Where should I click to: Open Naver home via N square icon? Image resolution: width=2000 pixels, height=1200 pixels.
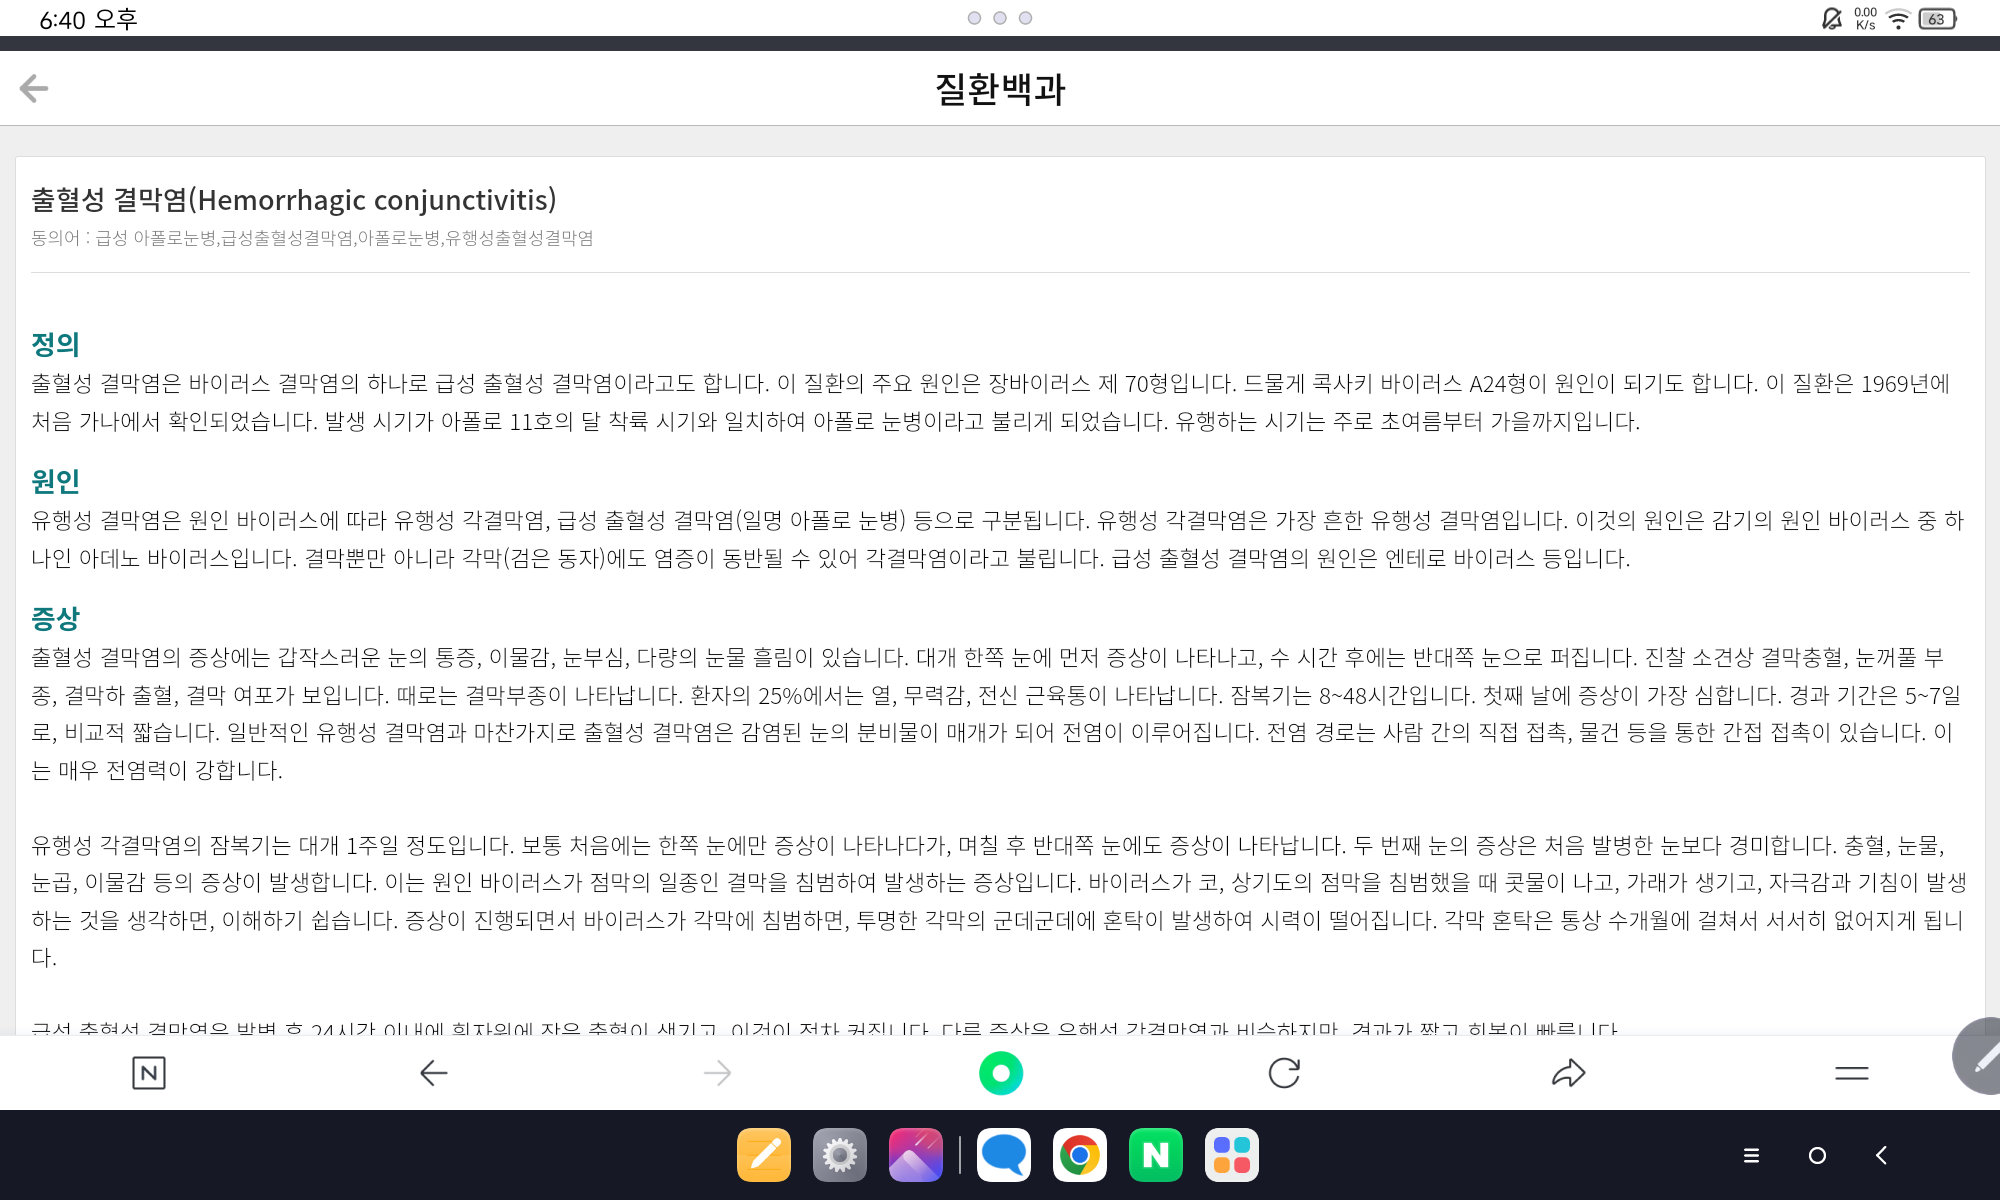pyautogui.click(x=149, y=1073)
